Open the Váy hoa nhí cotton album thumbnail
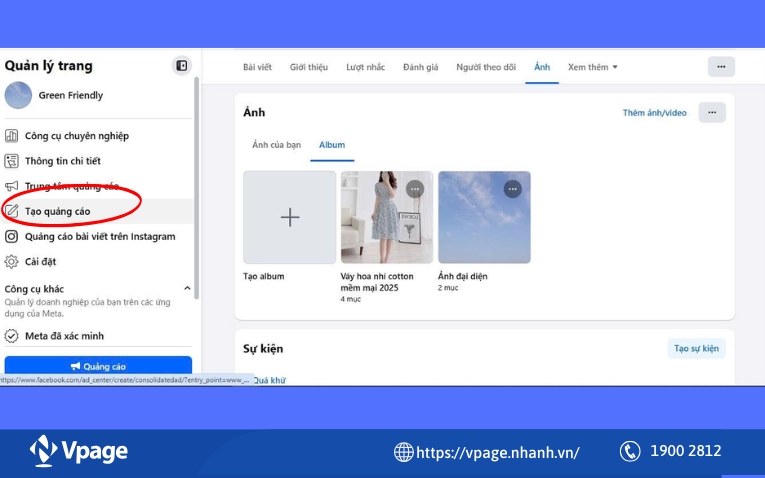This screenshot has width=765, height=478. coord(387,217)
